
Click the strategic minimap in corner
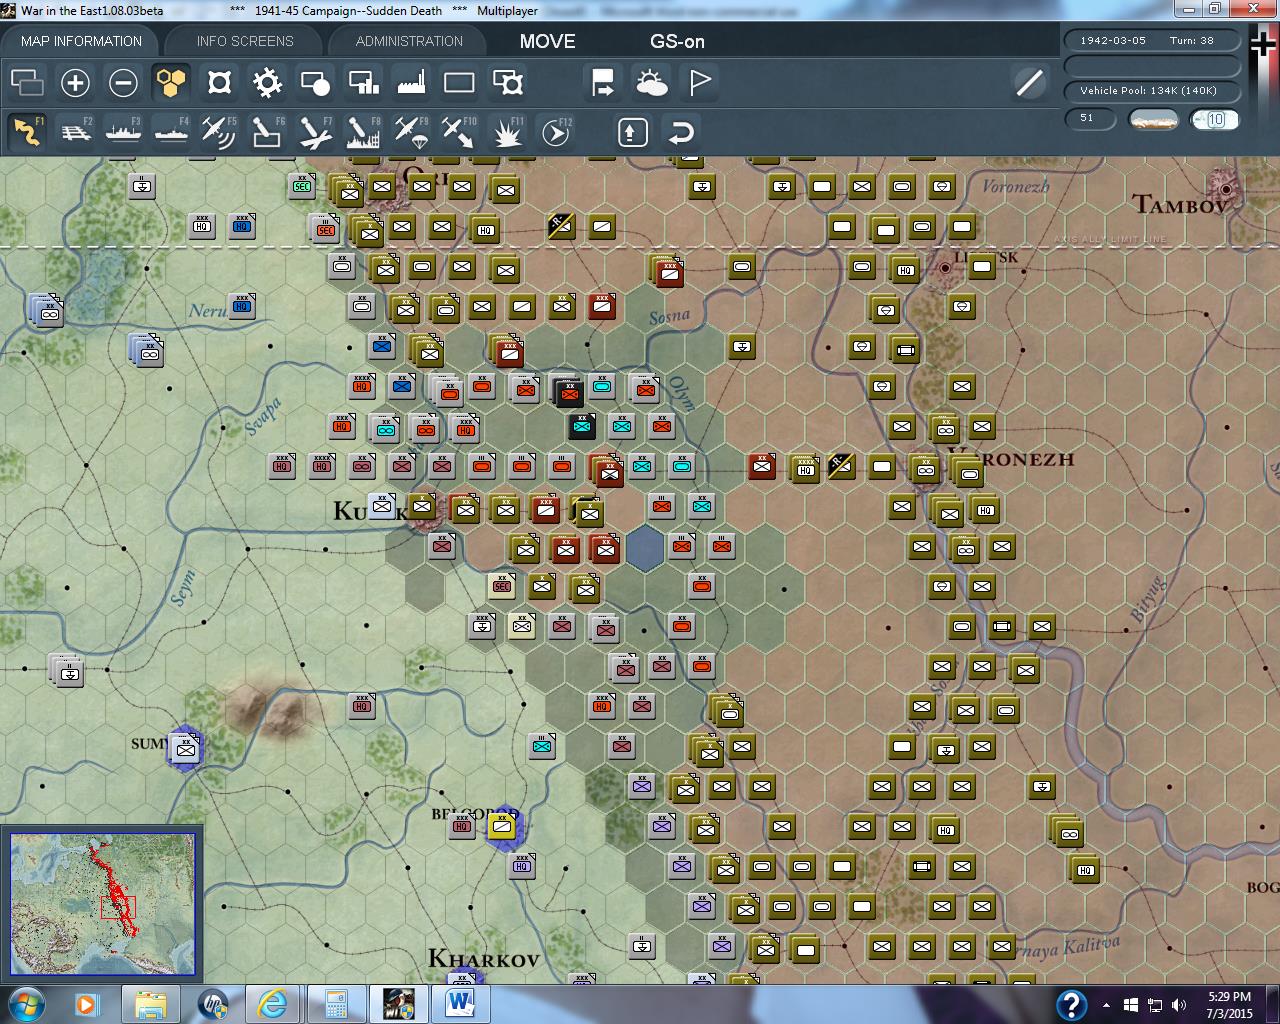[102, 904]
